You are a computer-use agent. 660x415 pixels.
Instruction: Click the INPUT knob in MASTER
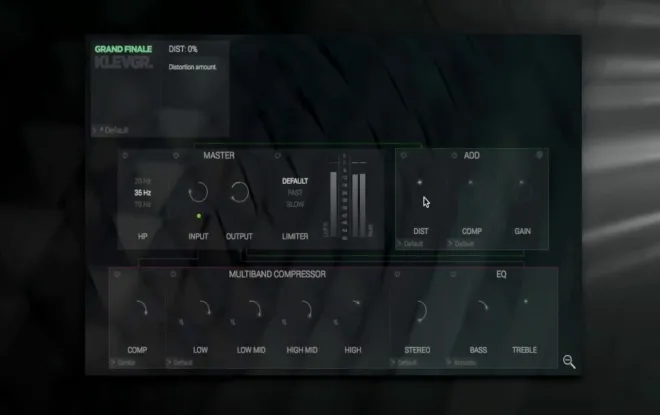click(198, 192)
